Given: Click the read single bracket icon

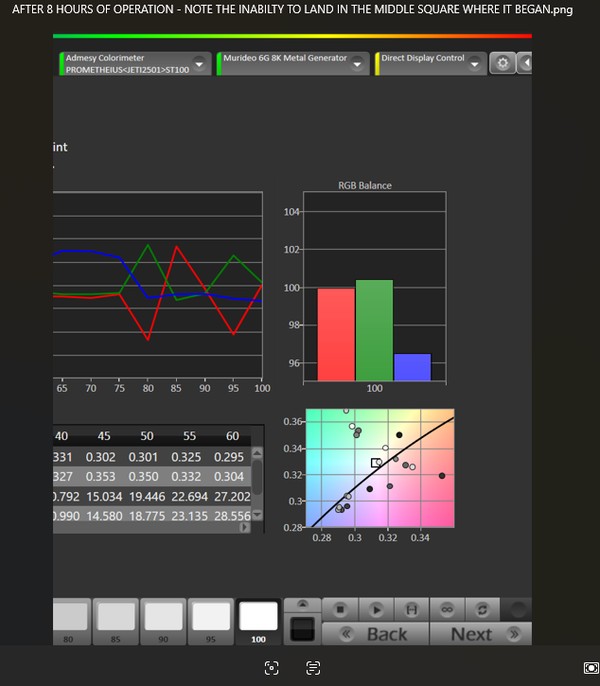Looking at the screenshot, I should pos(411,609).
